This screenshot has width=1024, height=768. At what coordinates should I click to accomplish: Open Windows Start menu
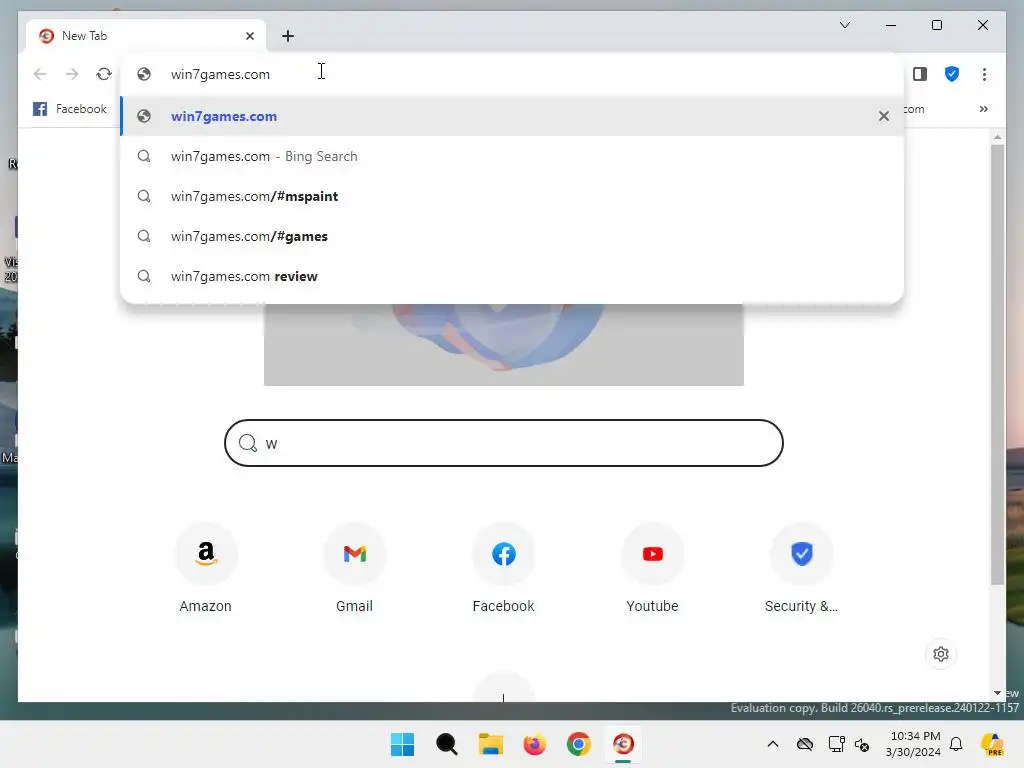(x=402, y=744)
